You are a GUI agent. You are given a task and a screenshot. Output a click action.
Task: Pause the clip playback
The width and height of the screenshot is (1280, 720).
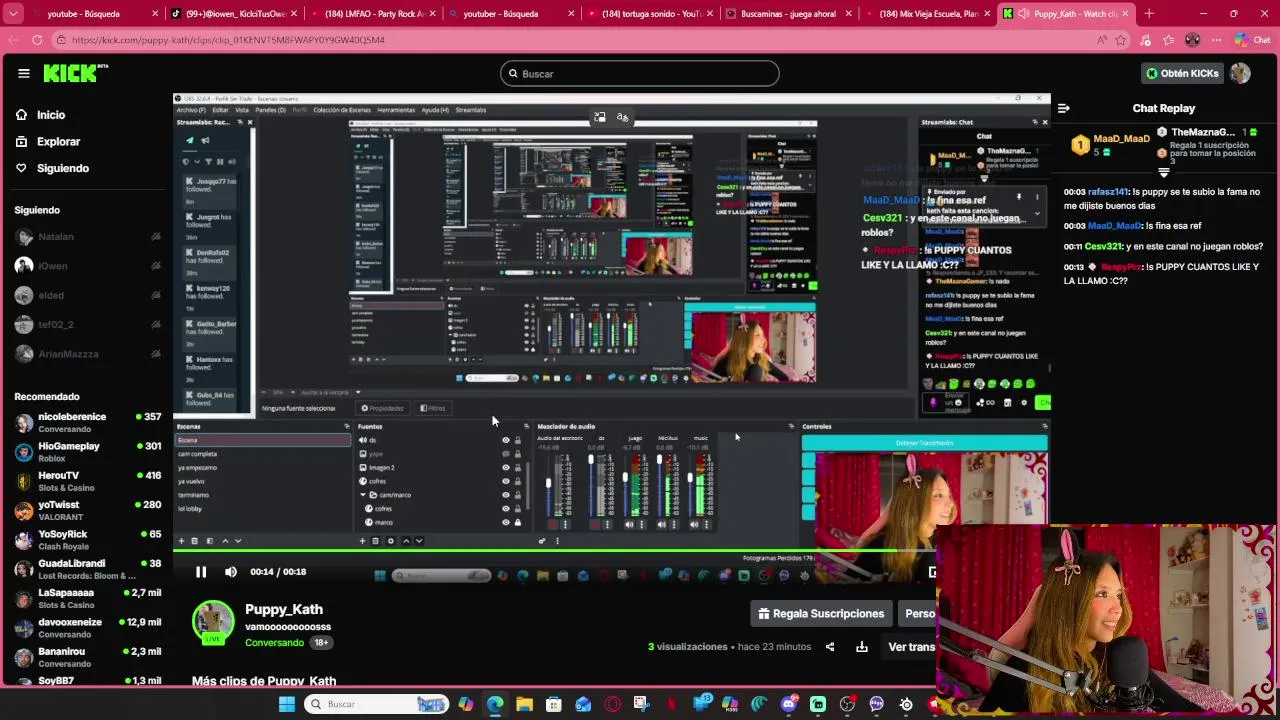click(200, 572)
